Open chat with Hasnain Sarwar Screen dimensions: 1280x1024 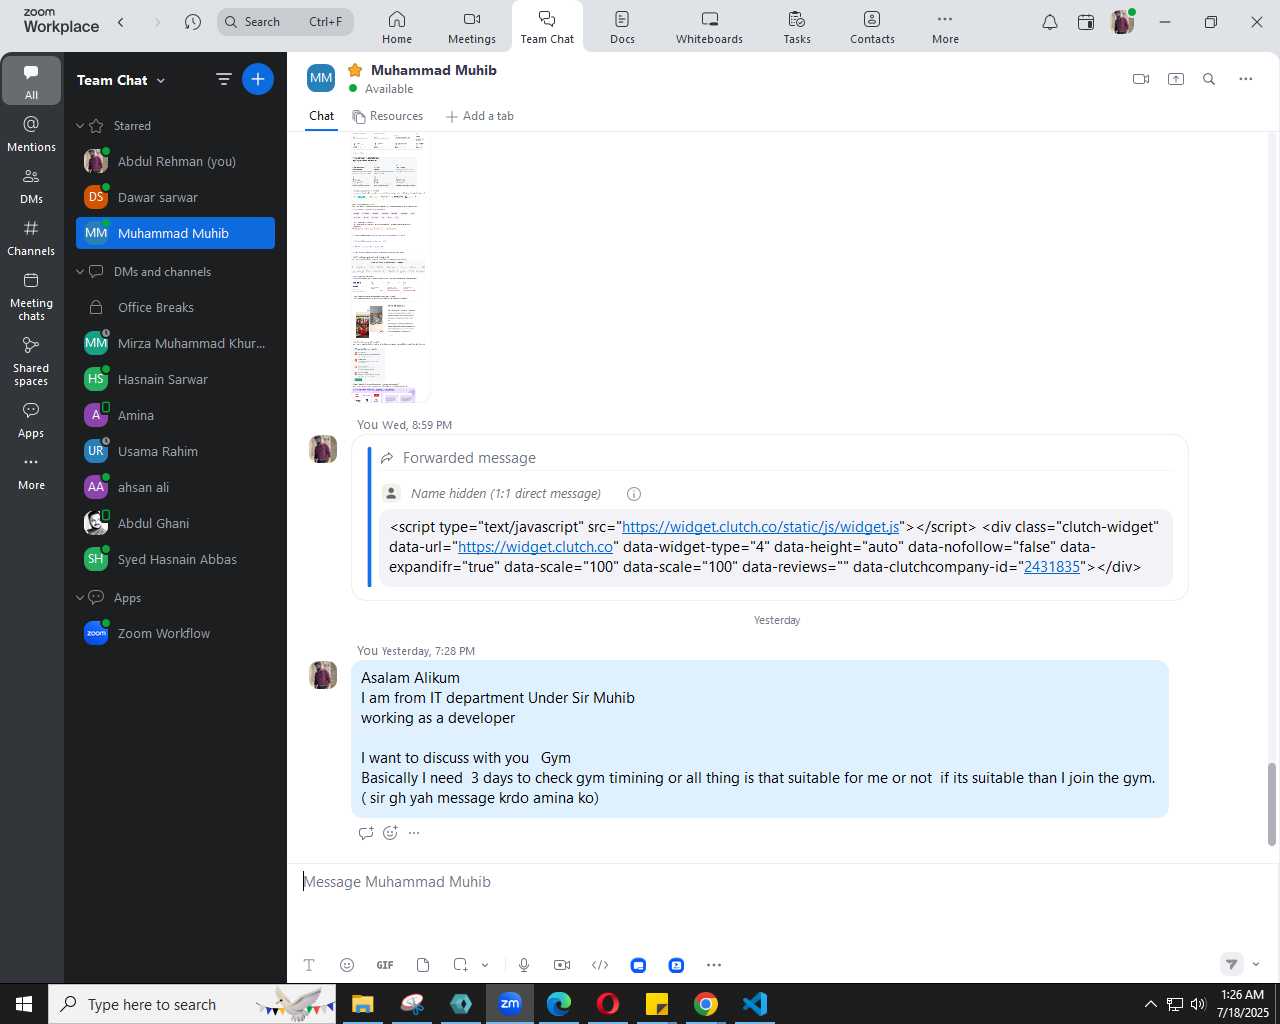click(175, 379)
